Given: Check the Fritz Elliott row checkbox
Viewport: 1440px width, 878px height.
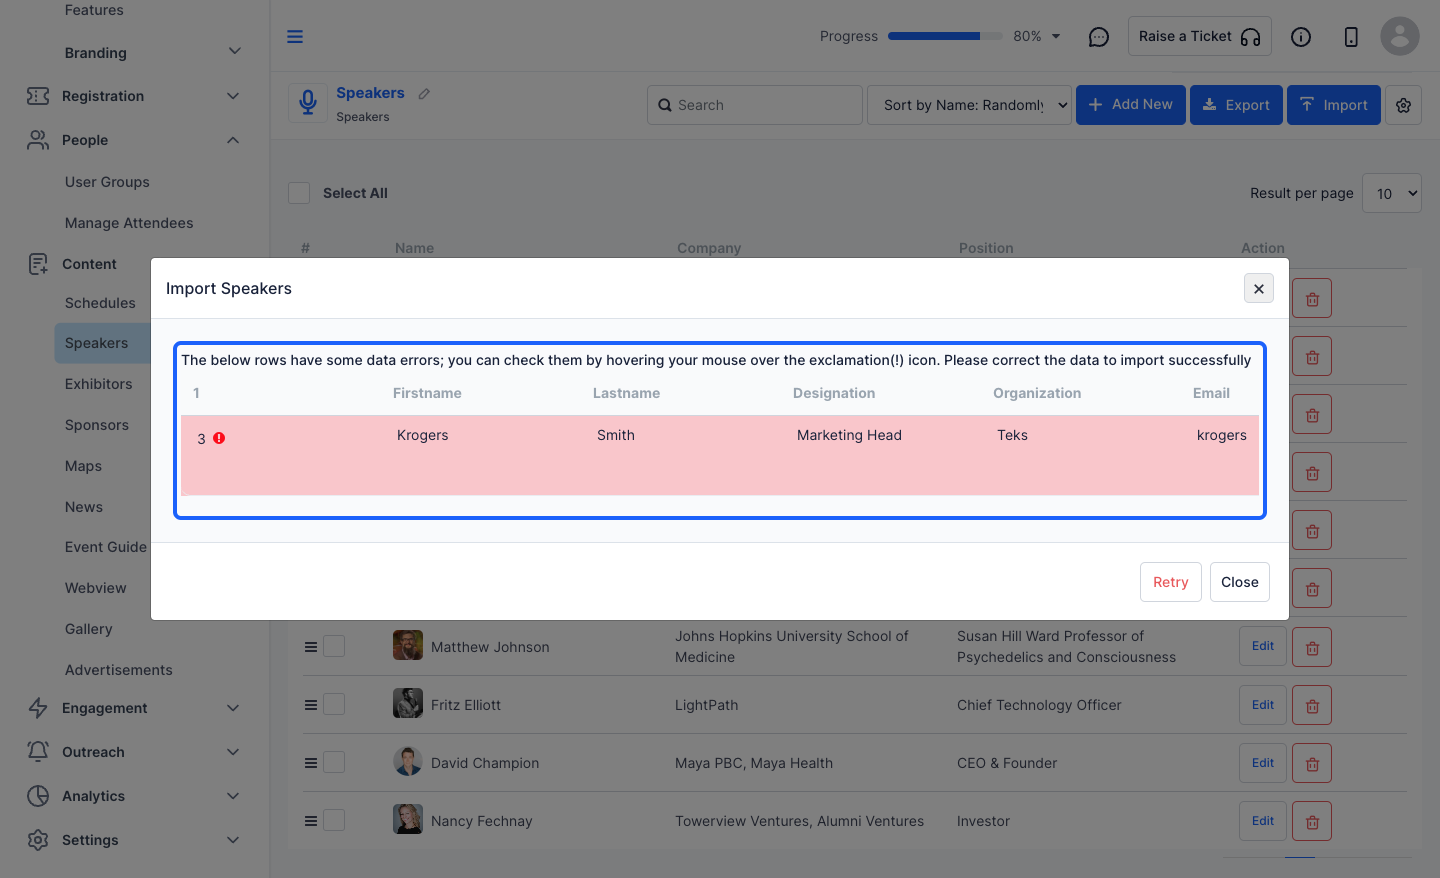Looking at the screenshot, I should 334,704.
